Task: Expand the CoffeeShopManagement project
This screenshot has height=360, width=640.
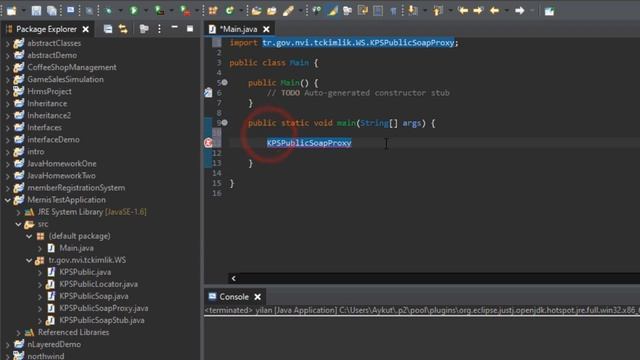Action: (7, 68)
